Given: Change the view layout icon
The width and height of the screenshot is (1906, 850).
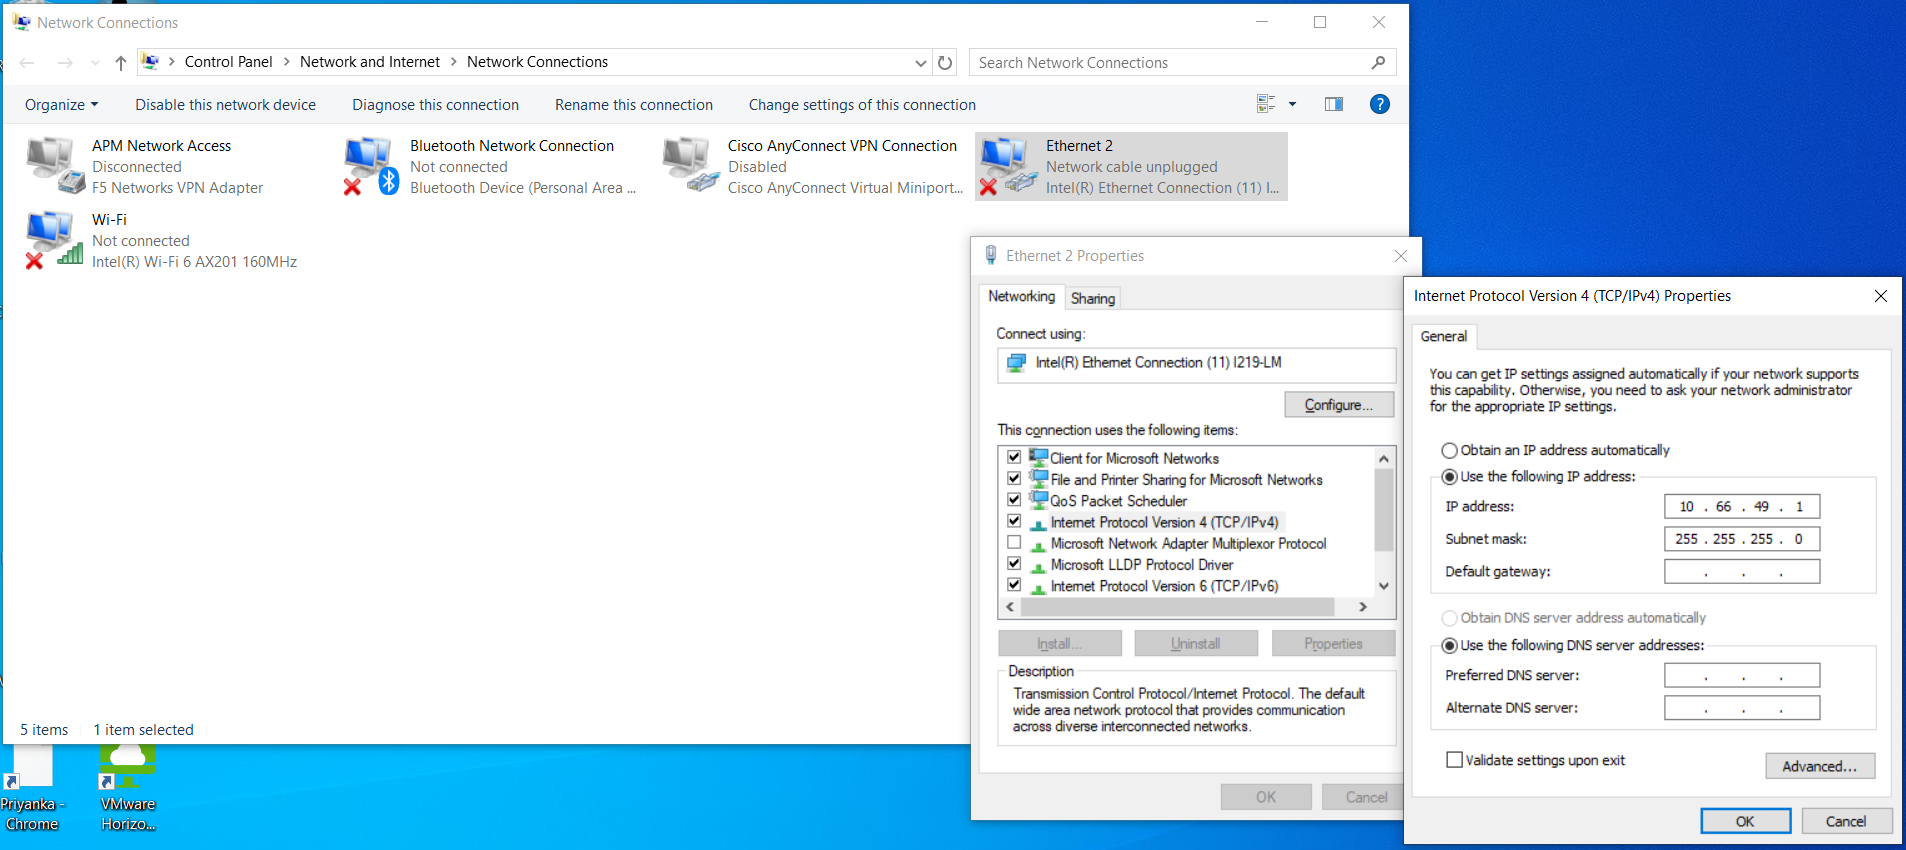Looking at the screenshot, I should (1266, 104).
